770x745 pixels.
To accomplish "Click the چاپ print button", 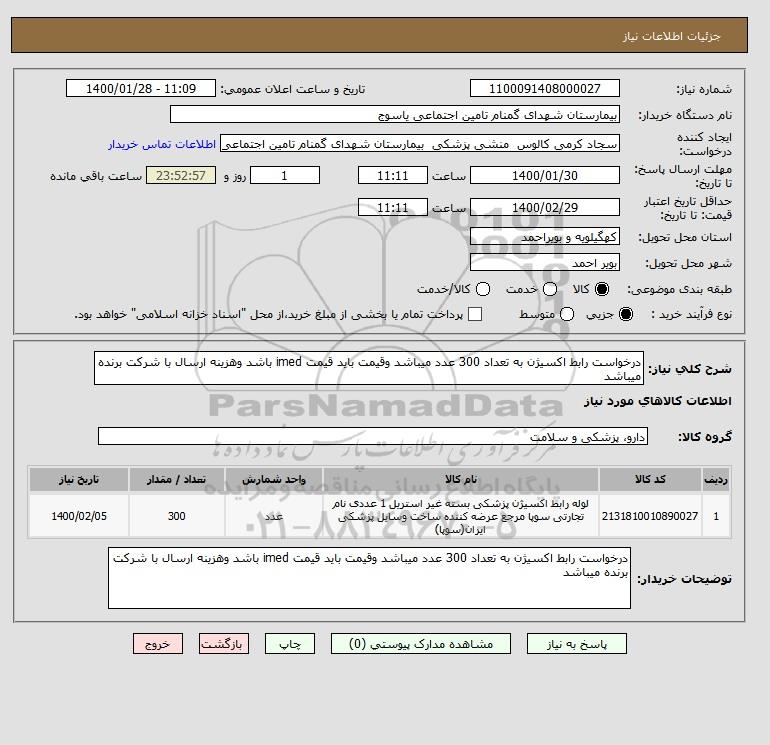I will (x=290, y=644).
